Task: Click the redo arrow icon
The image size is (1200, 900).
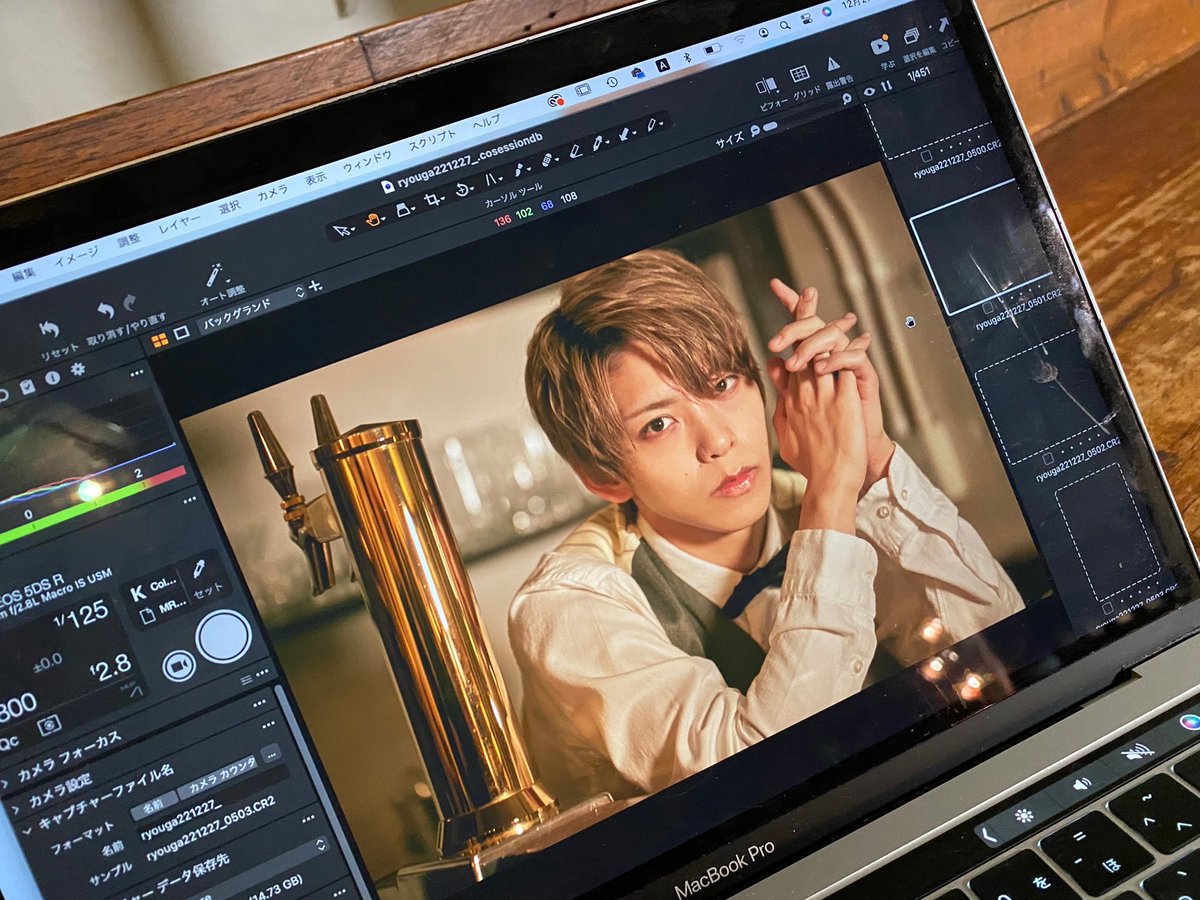Action: coord(129,303)
